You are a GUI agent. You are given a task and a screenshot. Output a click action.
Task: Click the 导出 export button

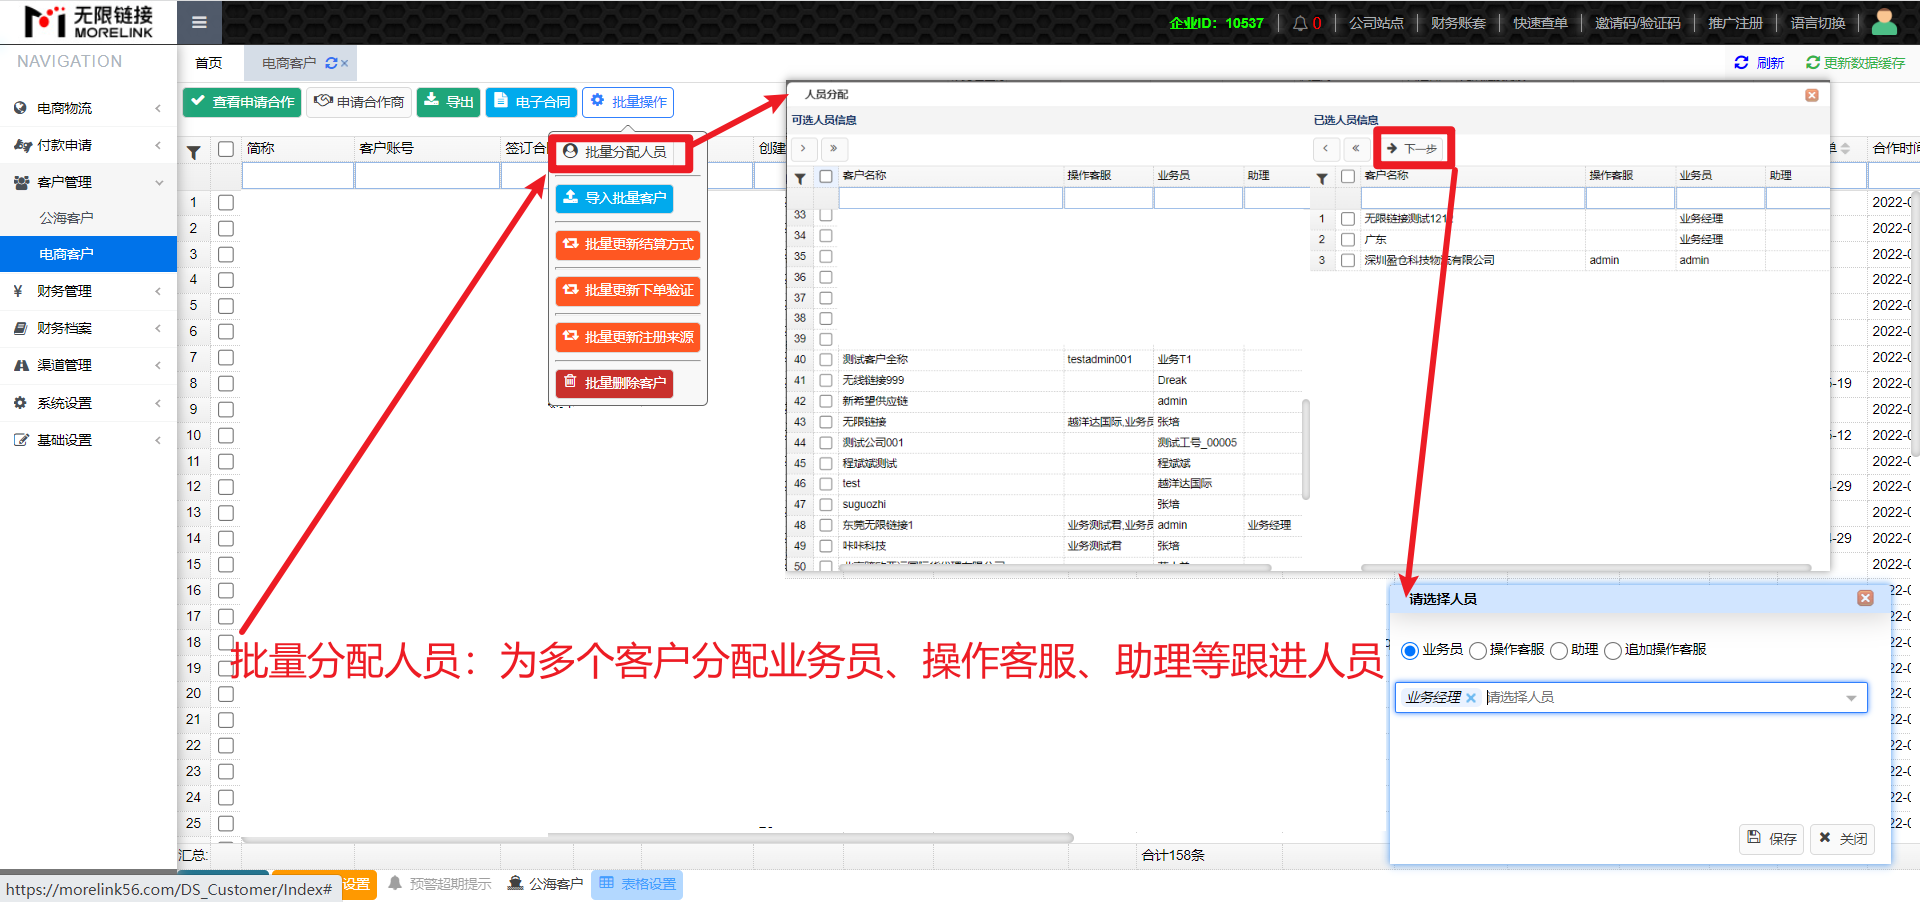pyautogui.click(x=449, y=102)
